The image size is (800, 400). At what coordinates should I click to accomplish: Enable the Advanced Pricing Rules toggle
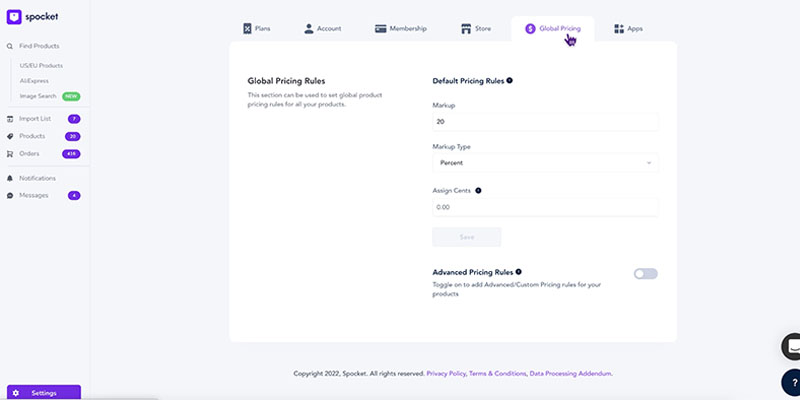click(645, 274)
